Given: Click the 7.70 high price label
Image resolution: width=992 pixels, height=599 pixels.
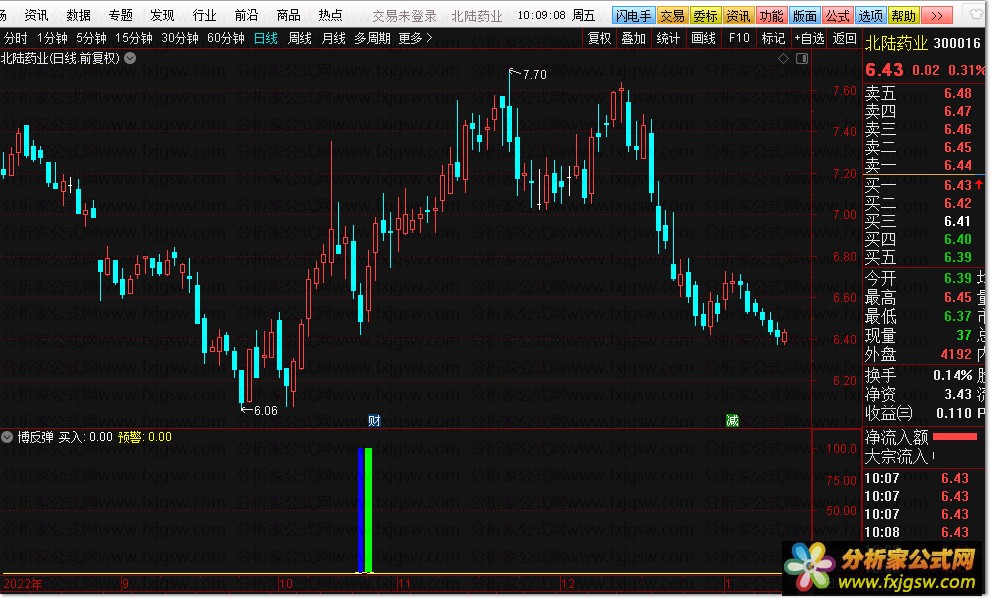Looking at the screenshot, I should (535, 75).
